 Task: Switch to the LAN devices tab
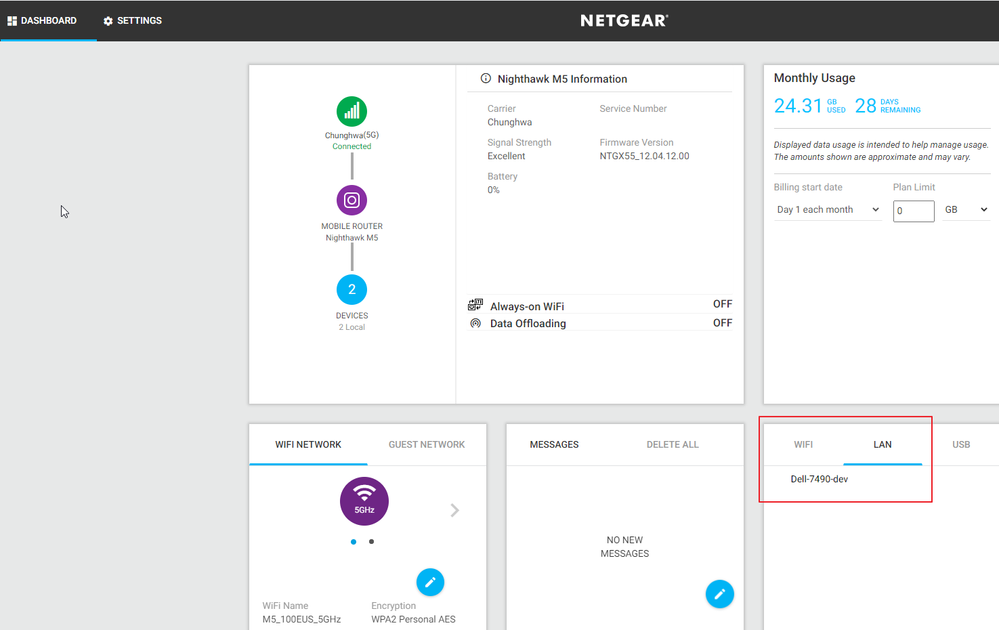882,445
